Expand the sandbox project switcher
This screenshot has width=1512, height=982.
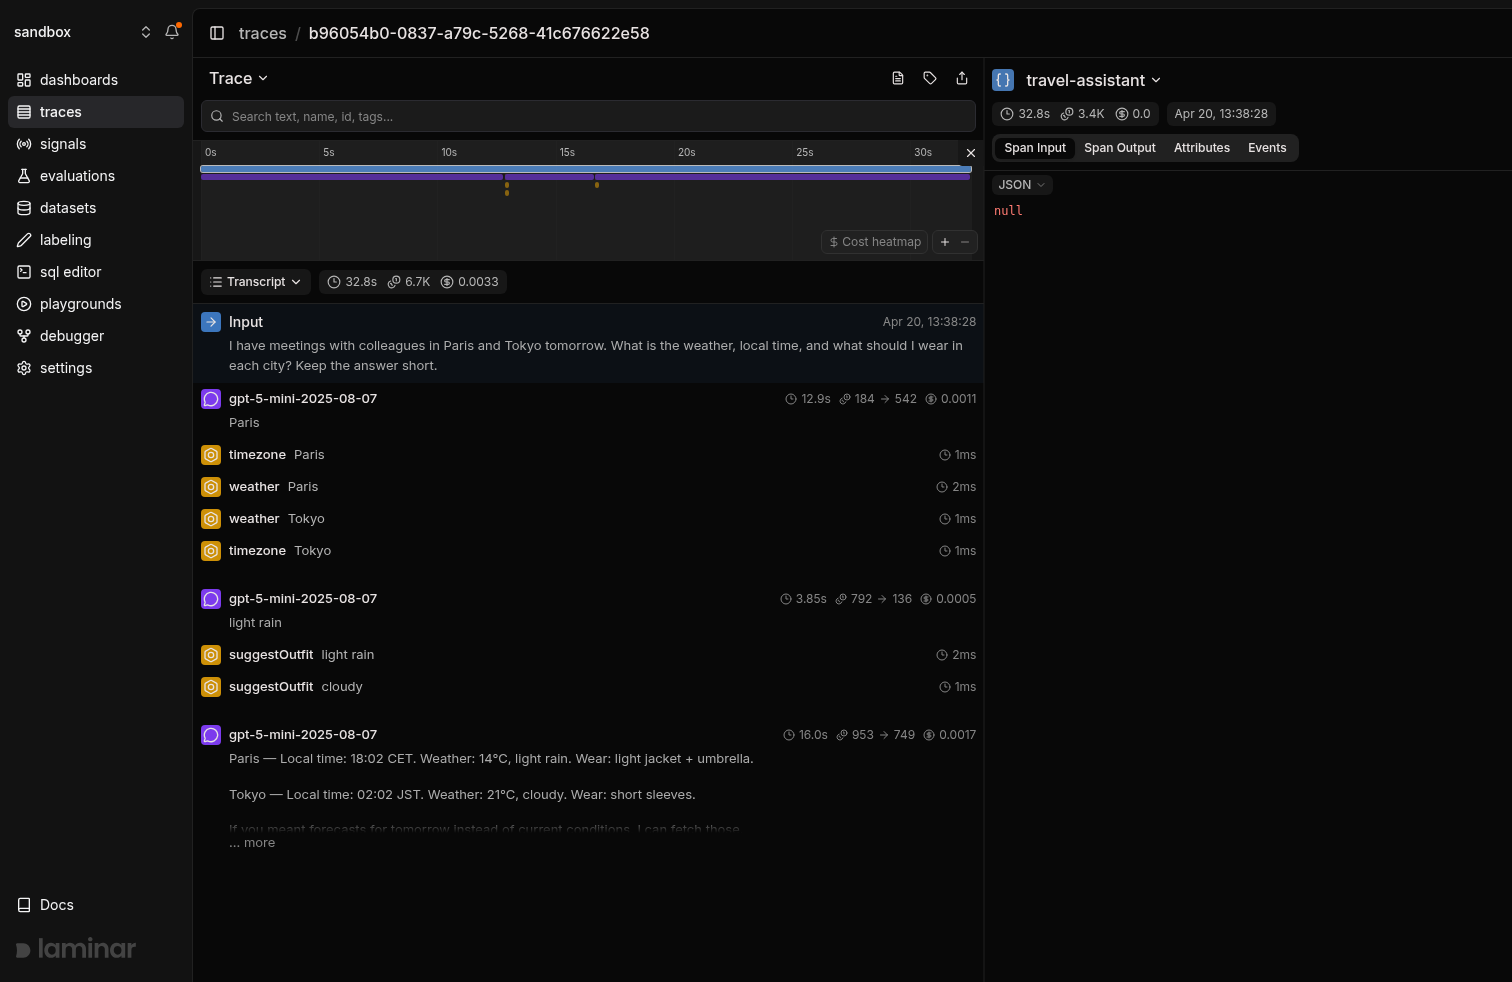[x=82, y=32]
